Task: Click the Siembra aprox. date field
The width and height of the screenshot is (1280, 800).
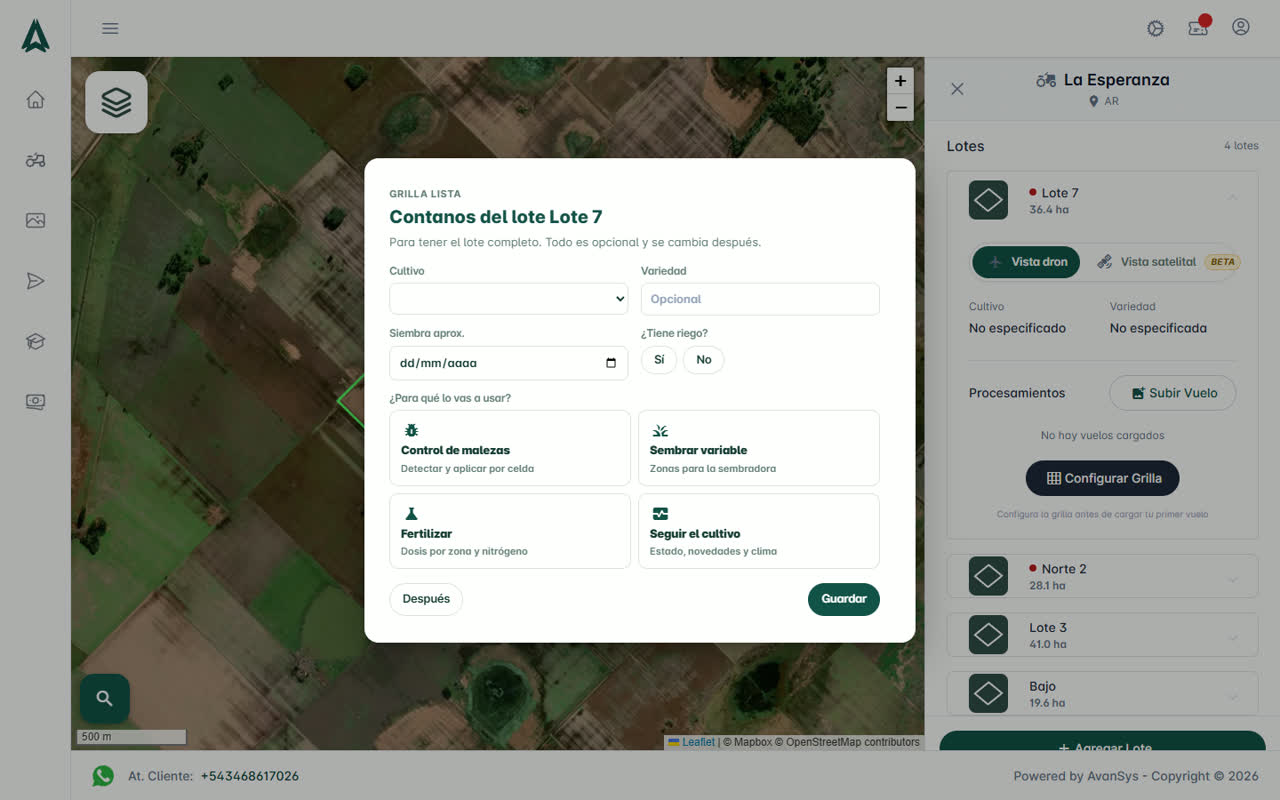Action: point(509,363)
